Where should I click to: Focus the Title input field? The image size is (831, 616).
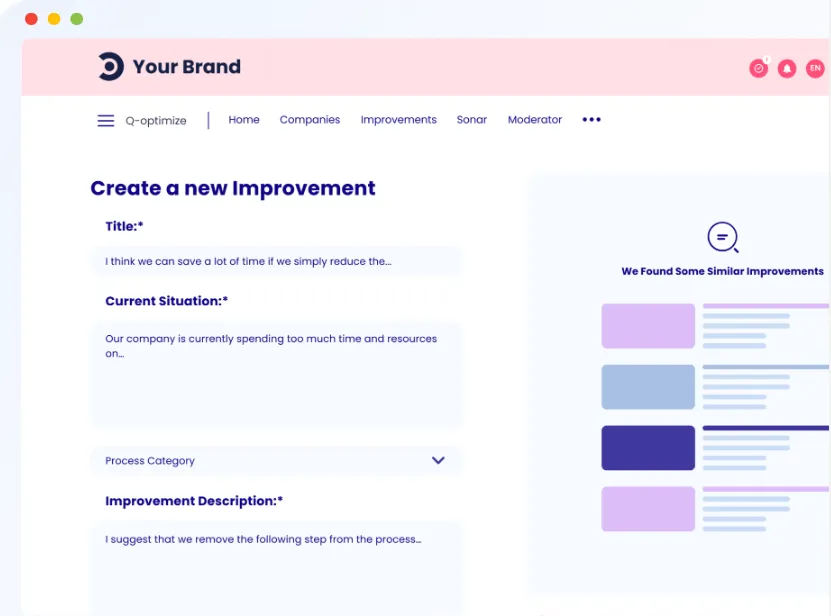pos(277,261)
